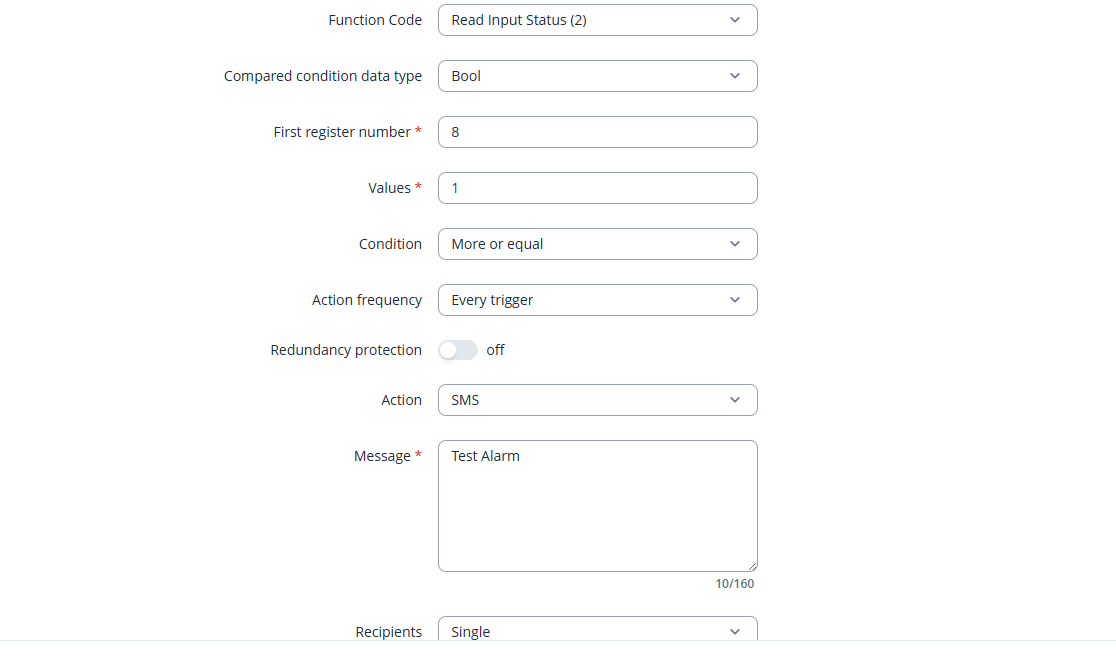Expand Compared condition data type dropdown
Screen dimensions: 1116x660
pyautogui.click(x=597, y=76)
